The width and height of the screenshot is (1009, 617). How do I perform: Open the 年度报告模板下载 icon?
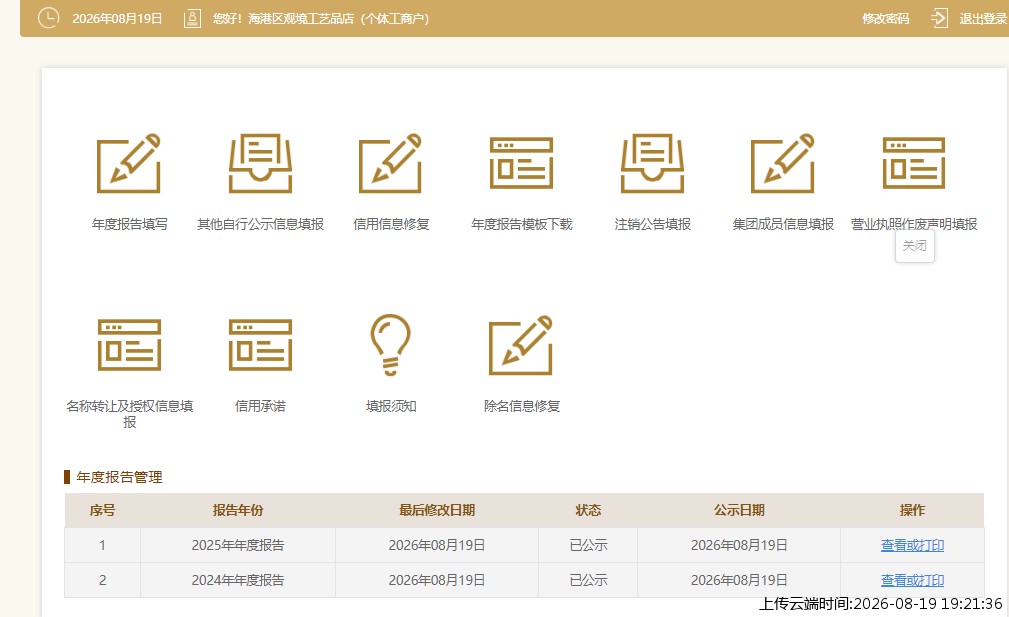[x=521, y=163]
